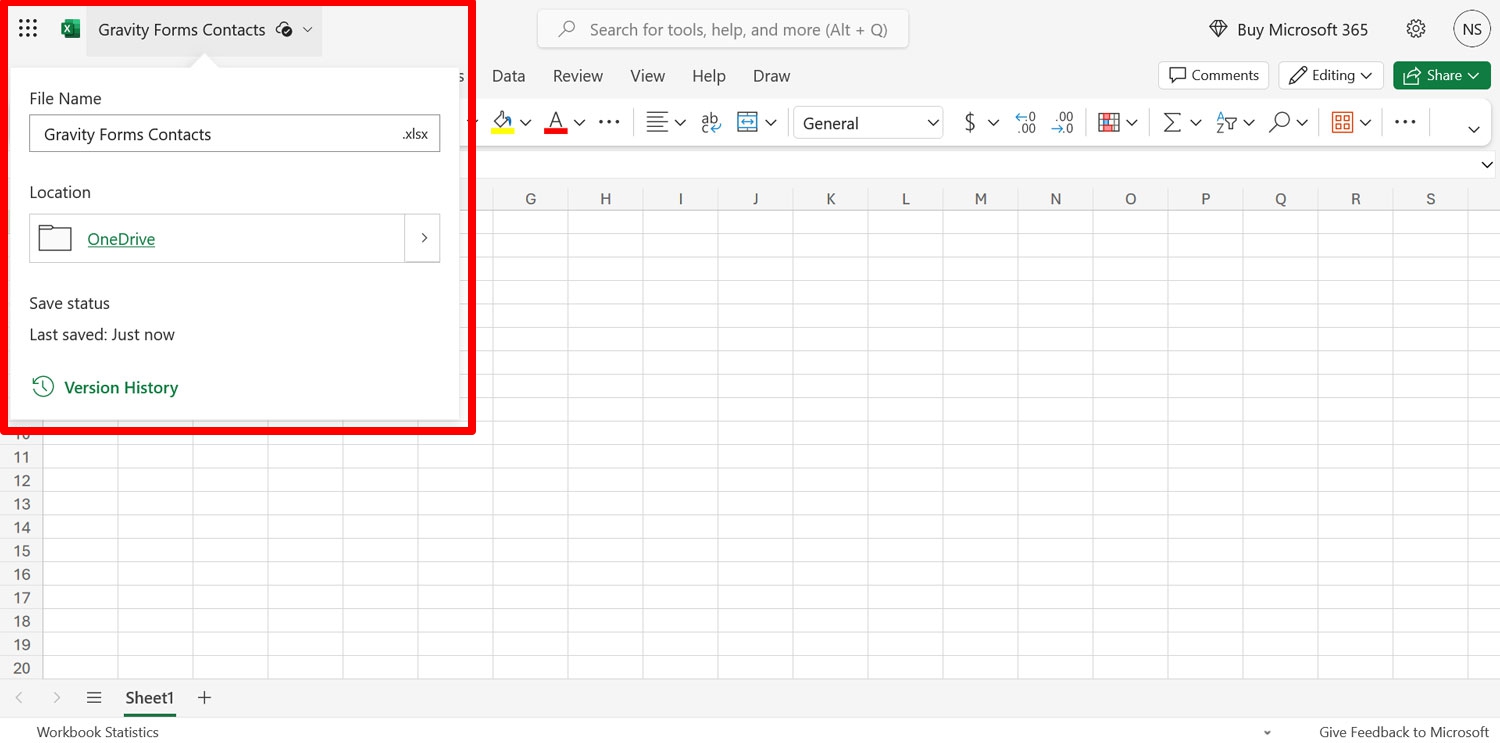This screenshot has height=743, width=1500.
Task: Toggle wrap text
Action: [711, 122]
